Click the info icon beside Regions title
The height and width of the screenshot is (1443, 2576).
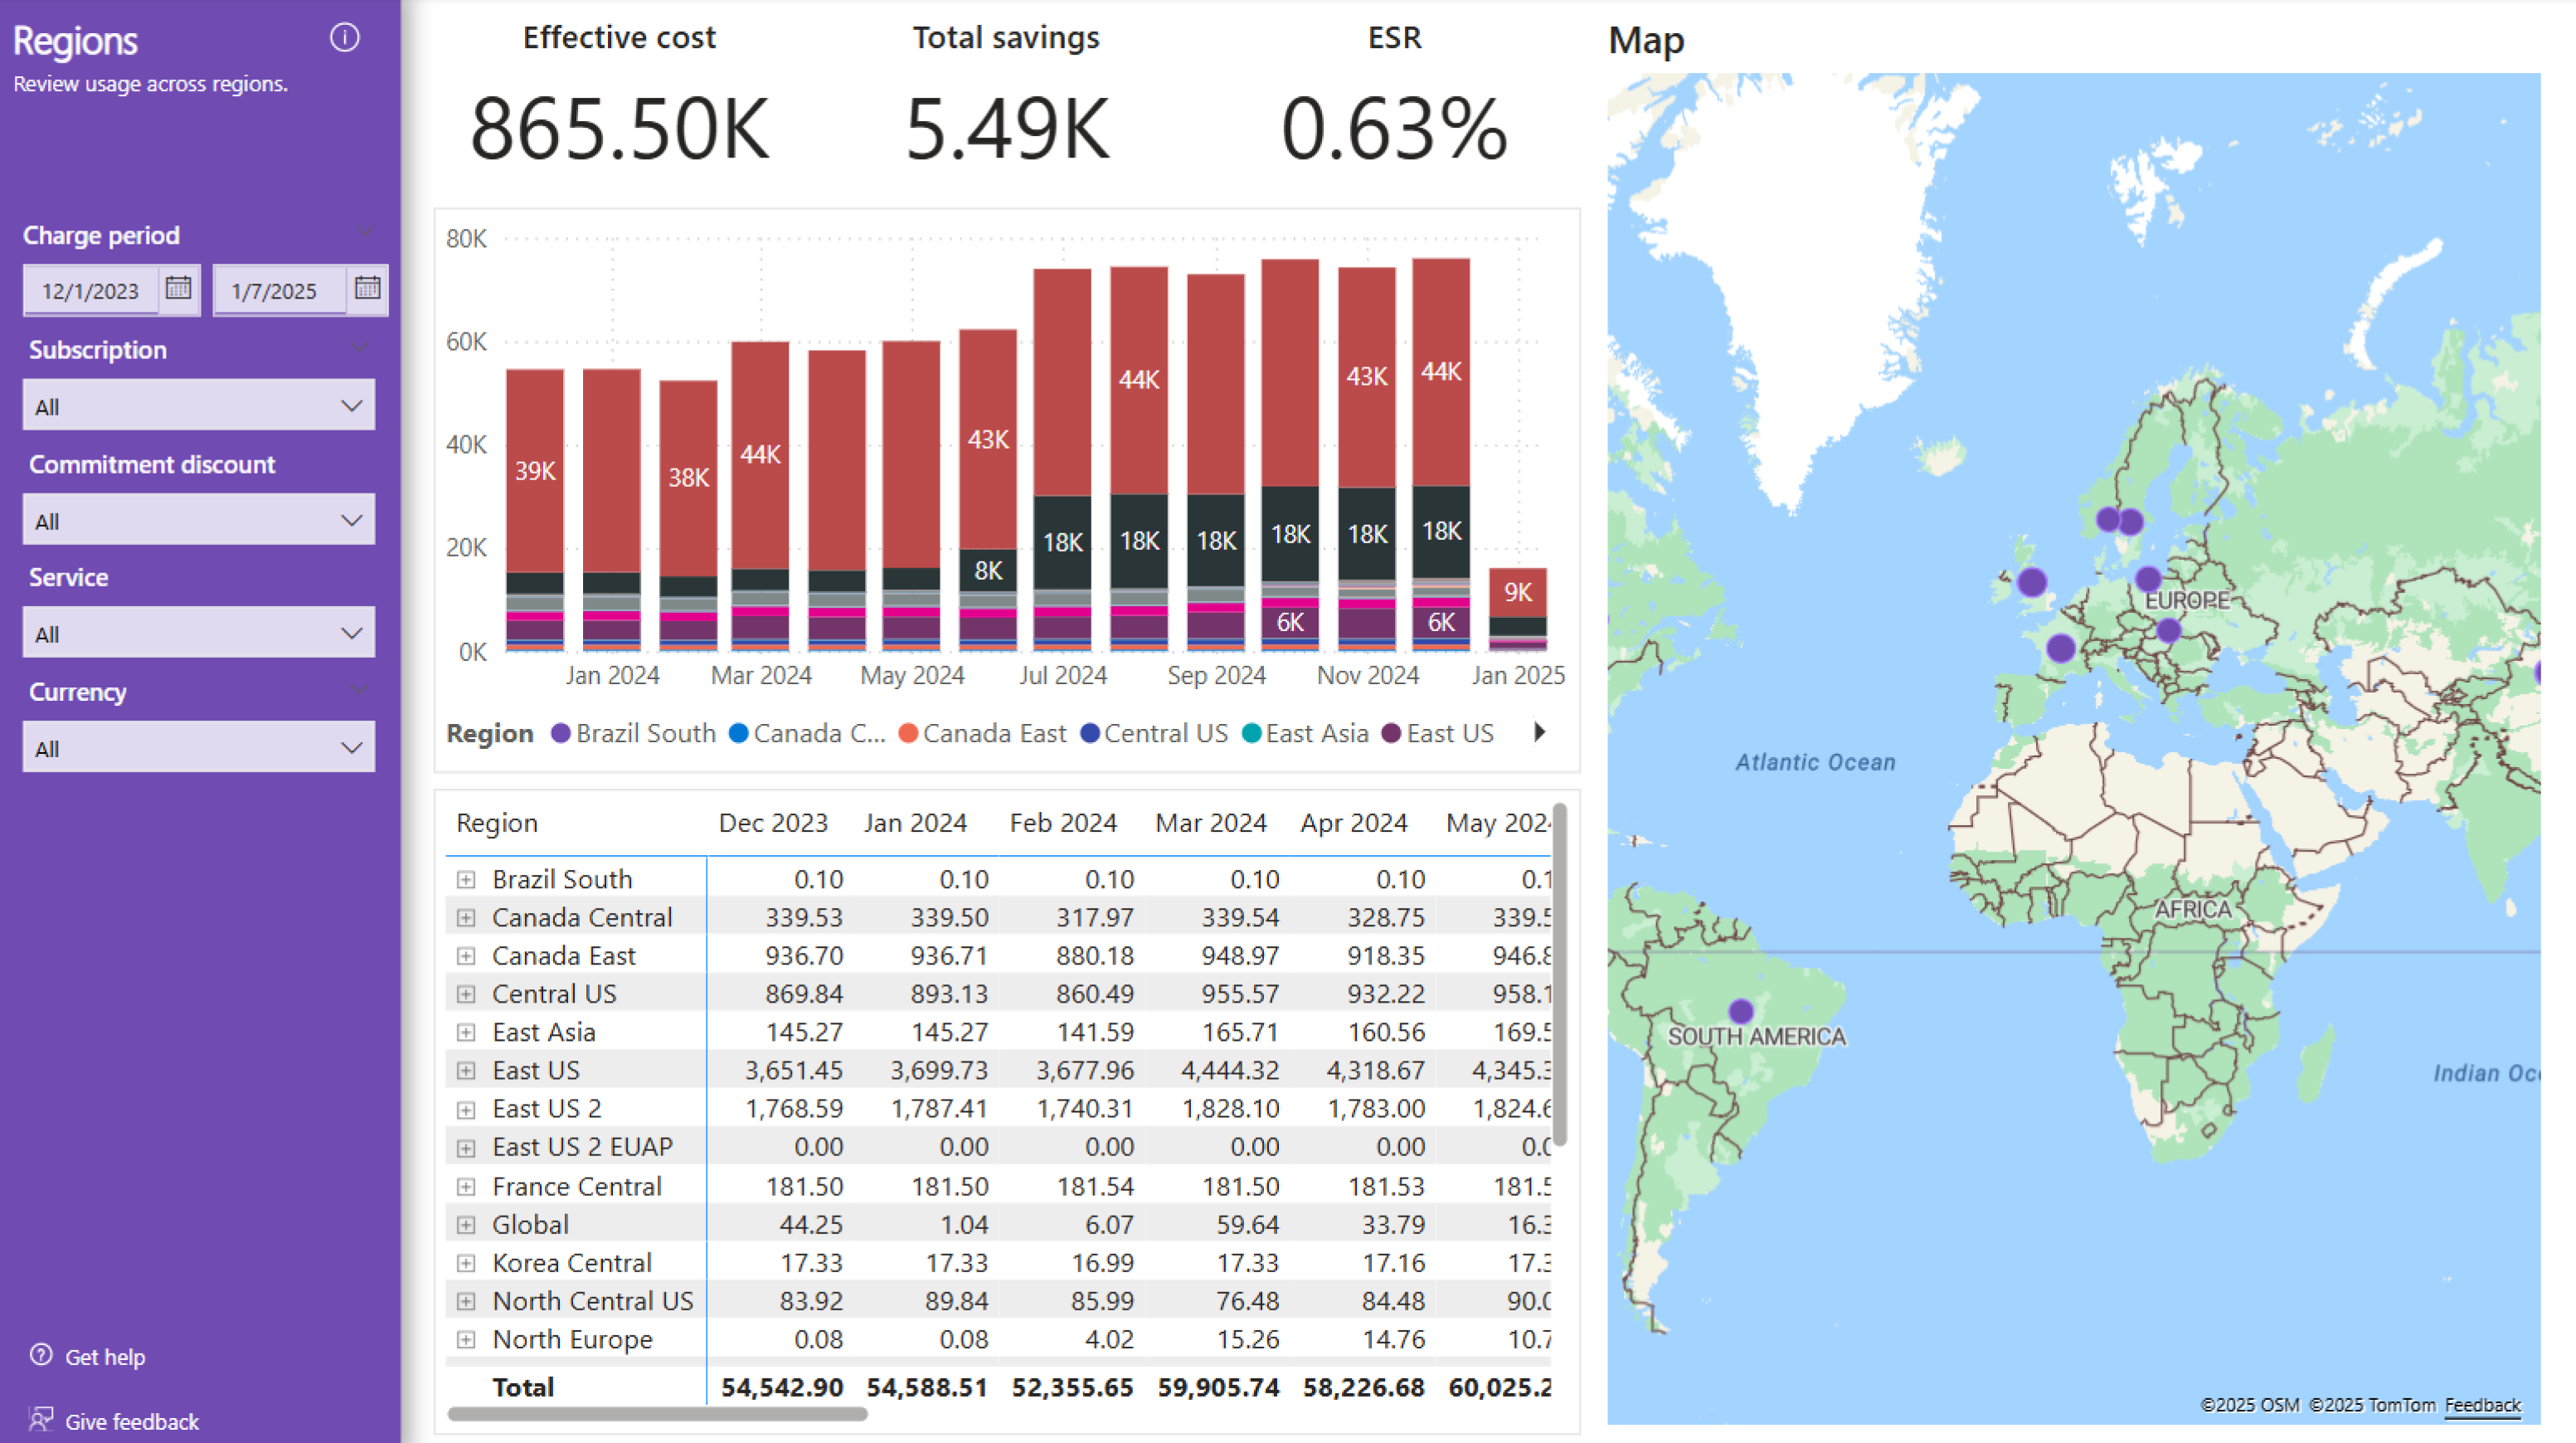[344, 38]
